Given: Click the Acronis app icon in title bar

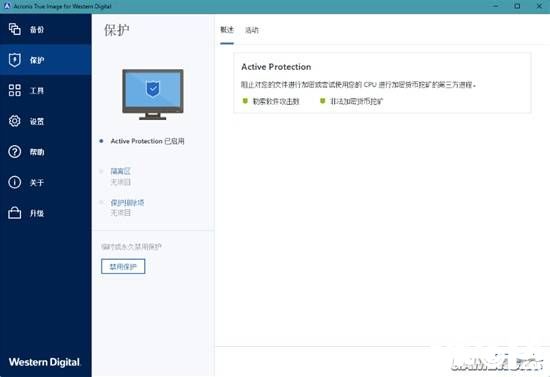Looking at the screenshot, I should pos(7,6).
